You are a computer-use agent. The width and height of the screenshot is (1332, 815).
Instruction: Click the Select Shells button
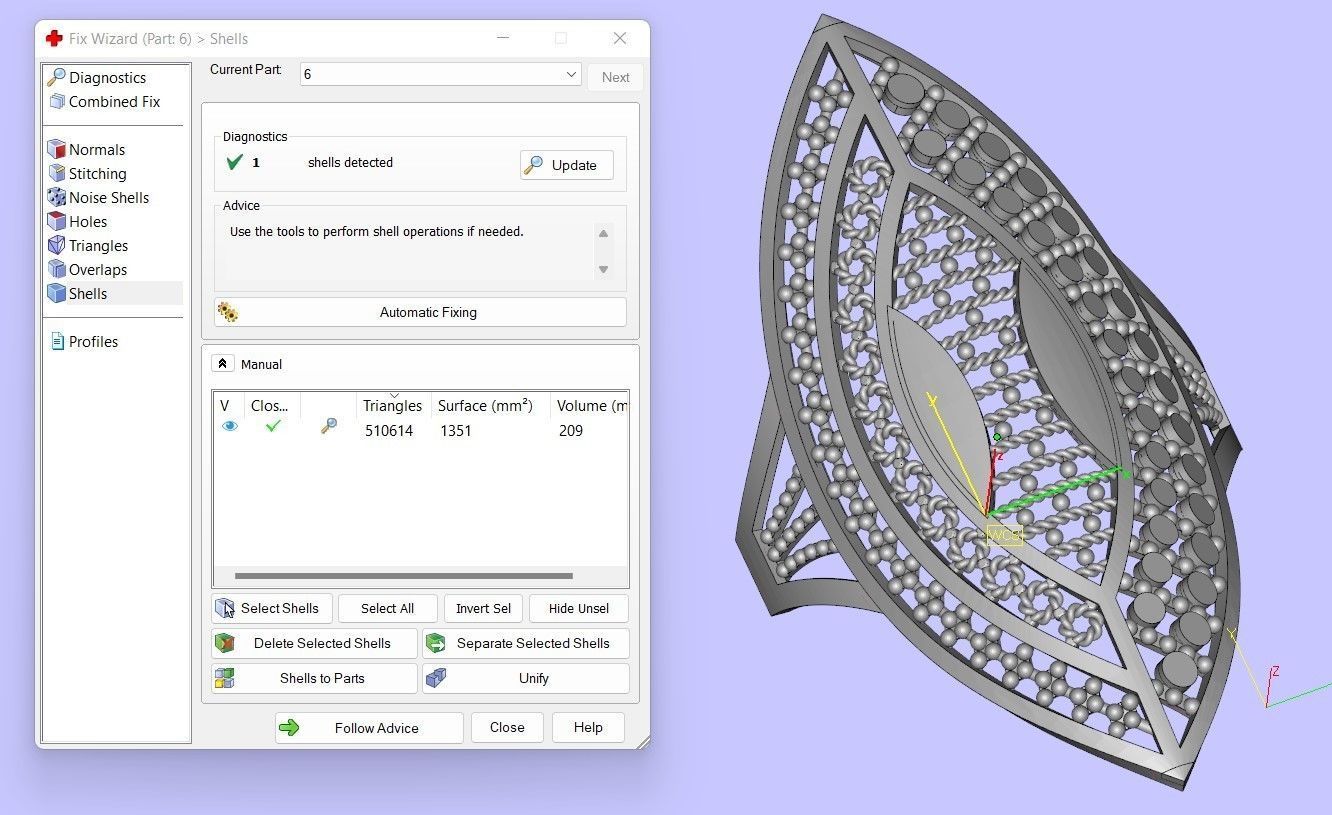pos(272,608)
